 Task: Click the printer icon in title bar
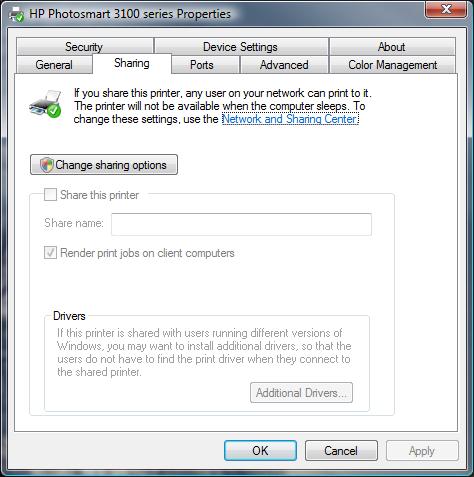coord(17,14)
